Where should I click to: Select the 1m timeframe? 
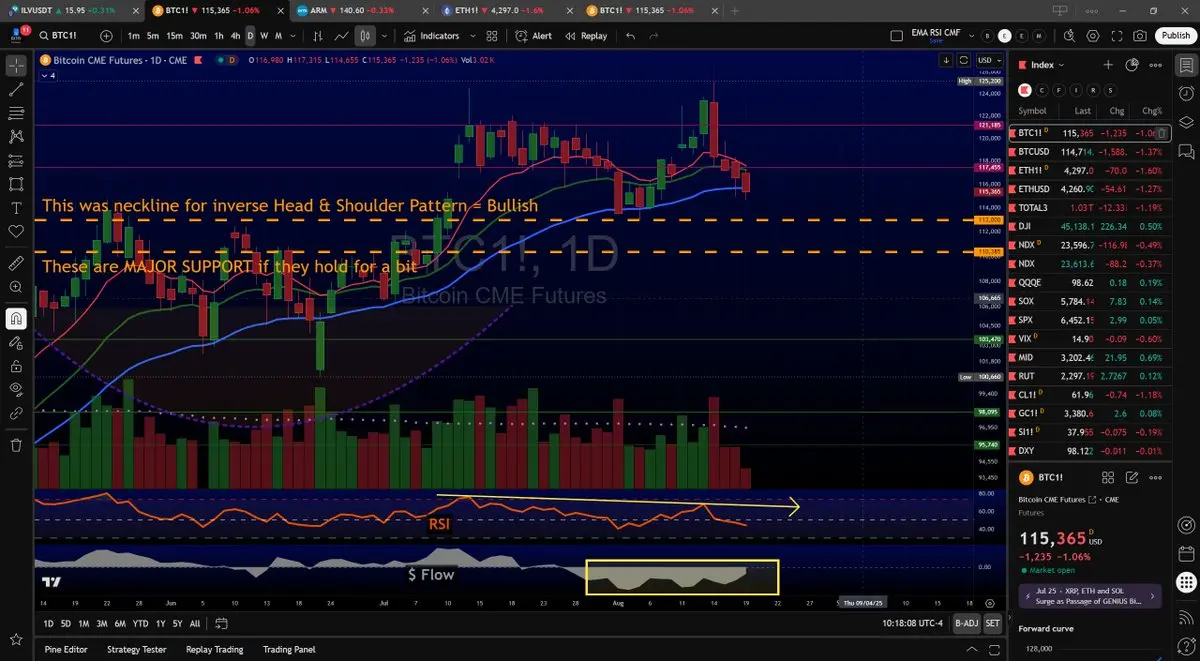tap(134, 36)
